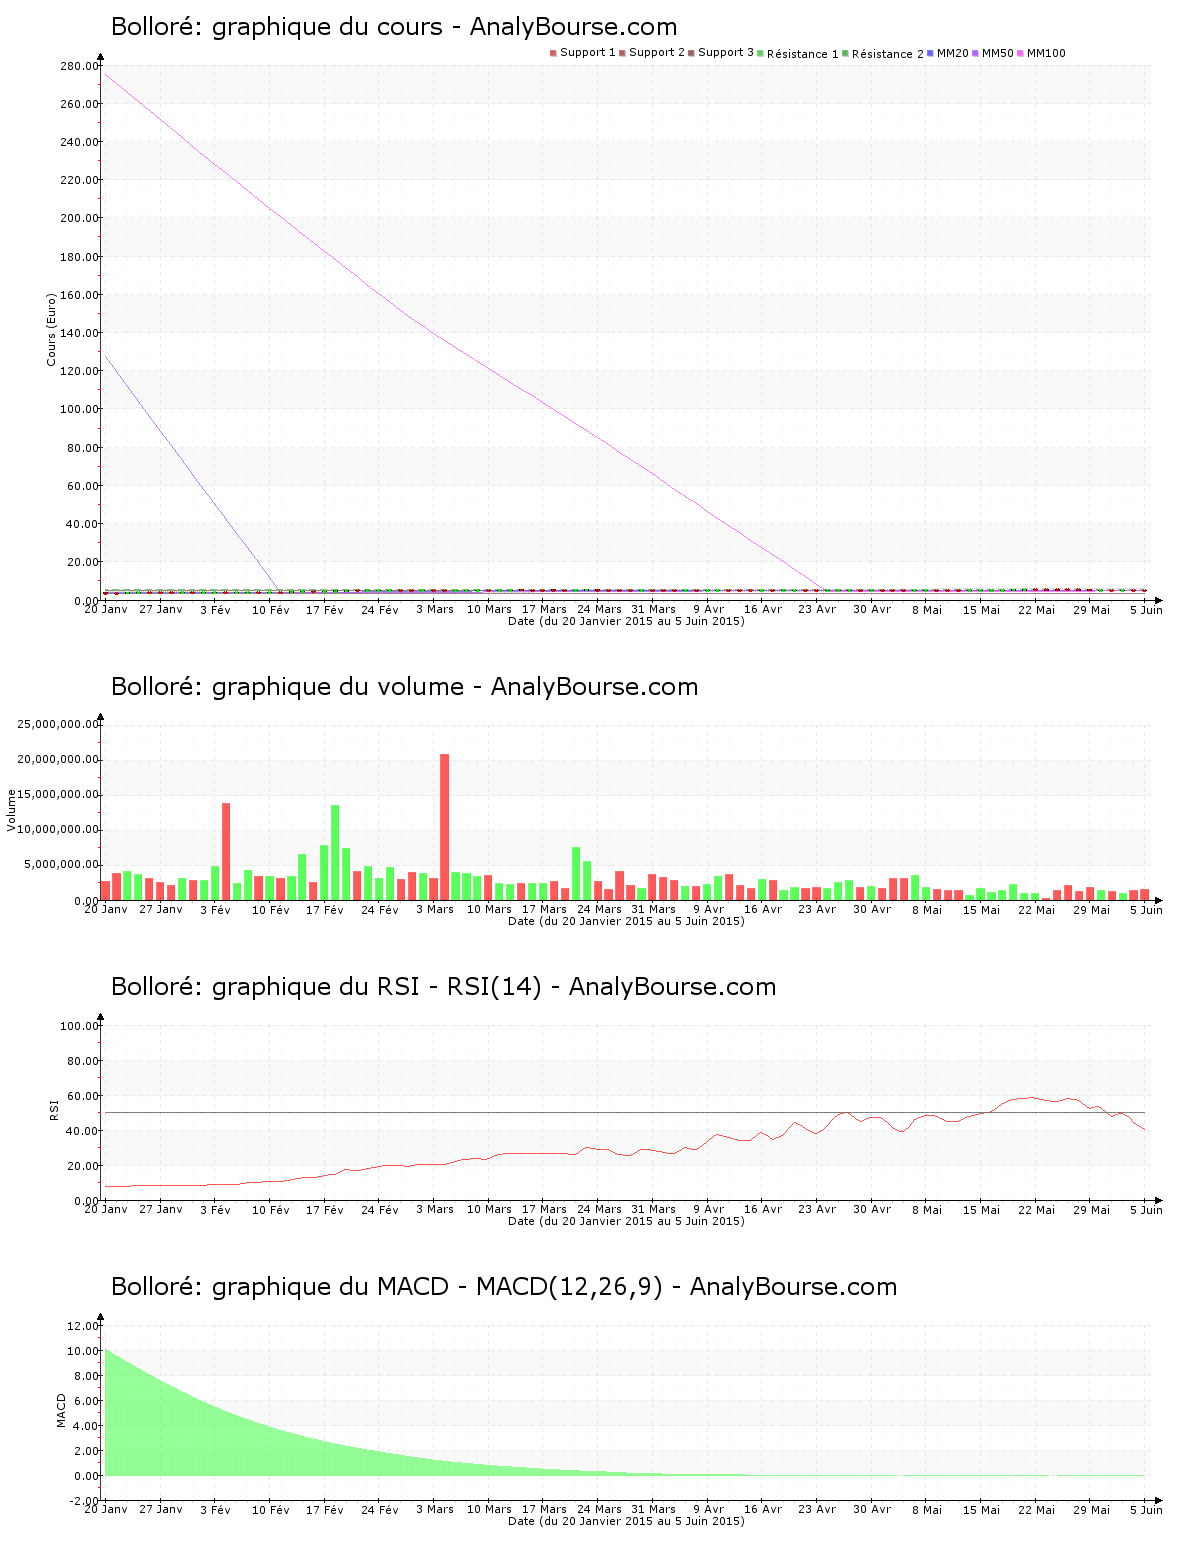This screenshot has width=1200, height=1550.
Task: Click the 100.00 value on the RSI axis
Action: click(x=79, y=1026)
